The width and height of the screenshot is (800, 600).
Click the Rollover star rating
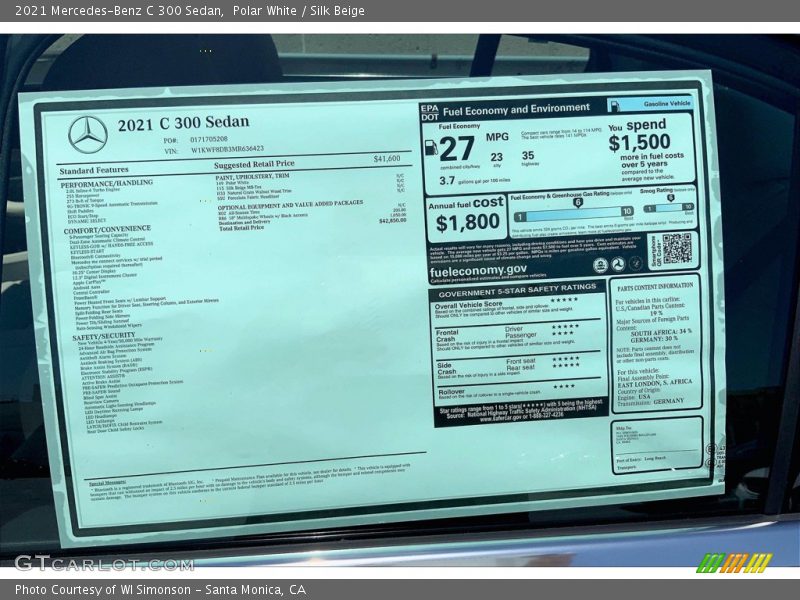click(564, 387)
